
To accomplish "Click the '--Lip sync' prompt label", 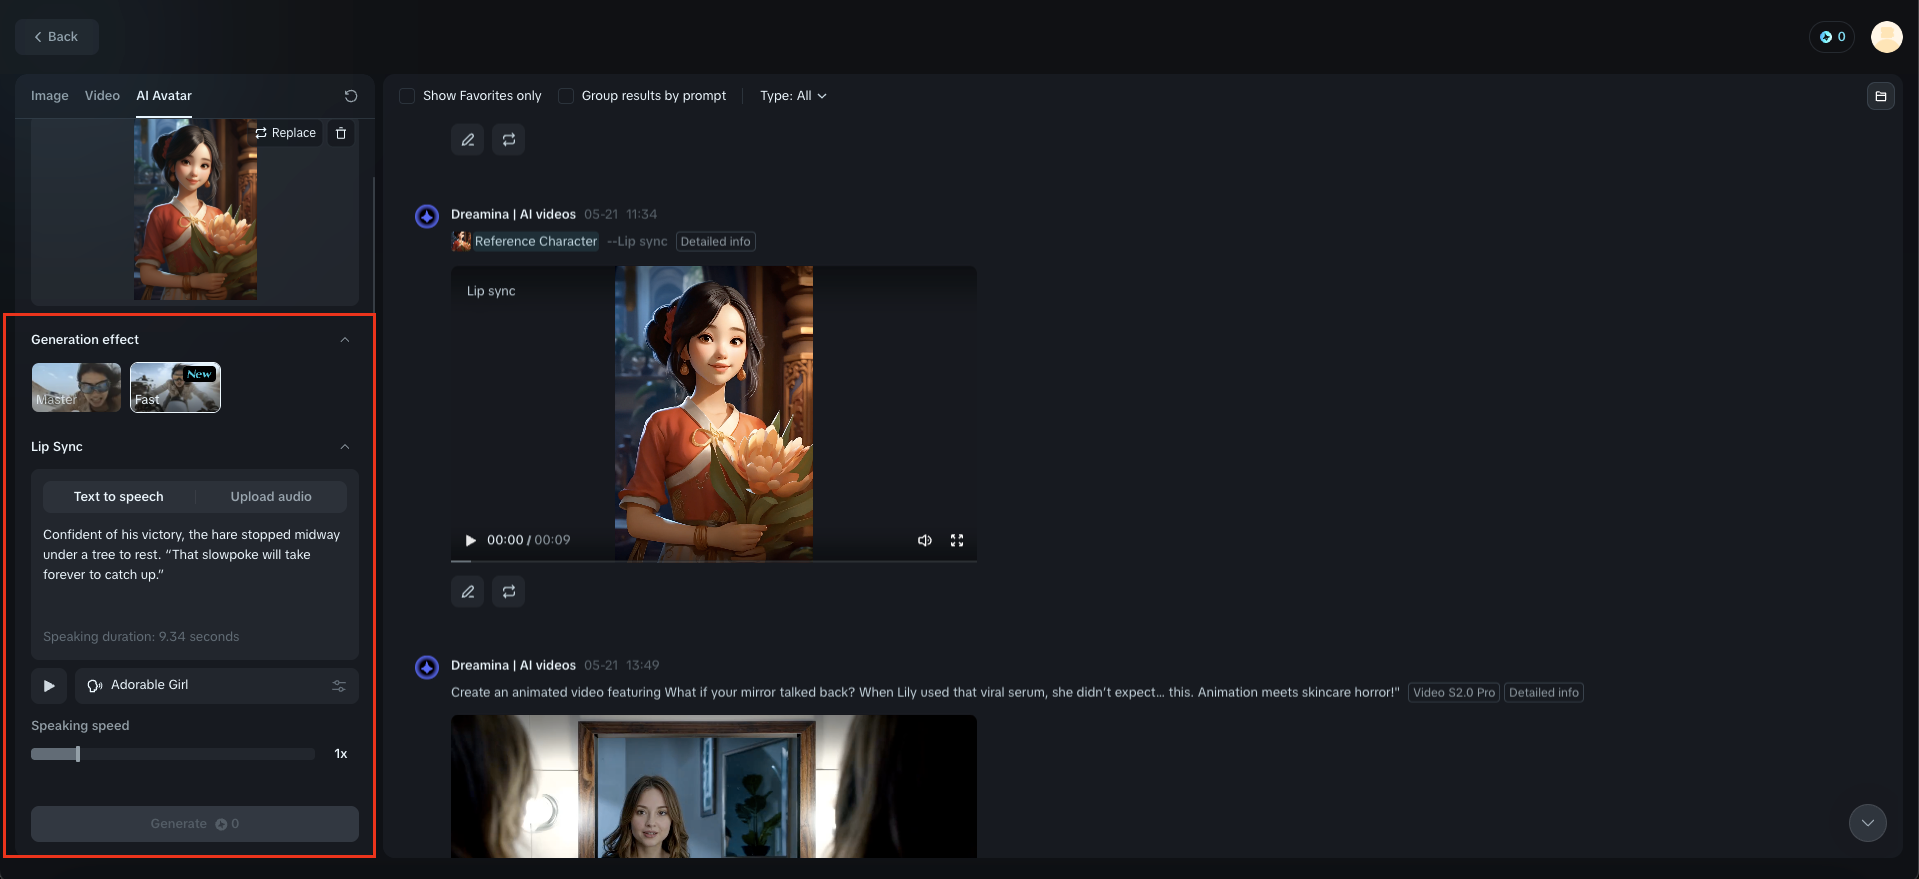I will coord(637,241).
